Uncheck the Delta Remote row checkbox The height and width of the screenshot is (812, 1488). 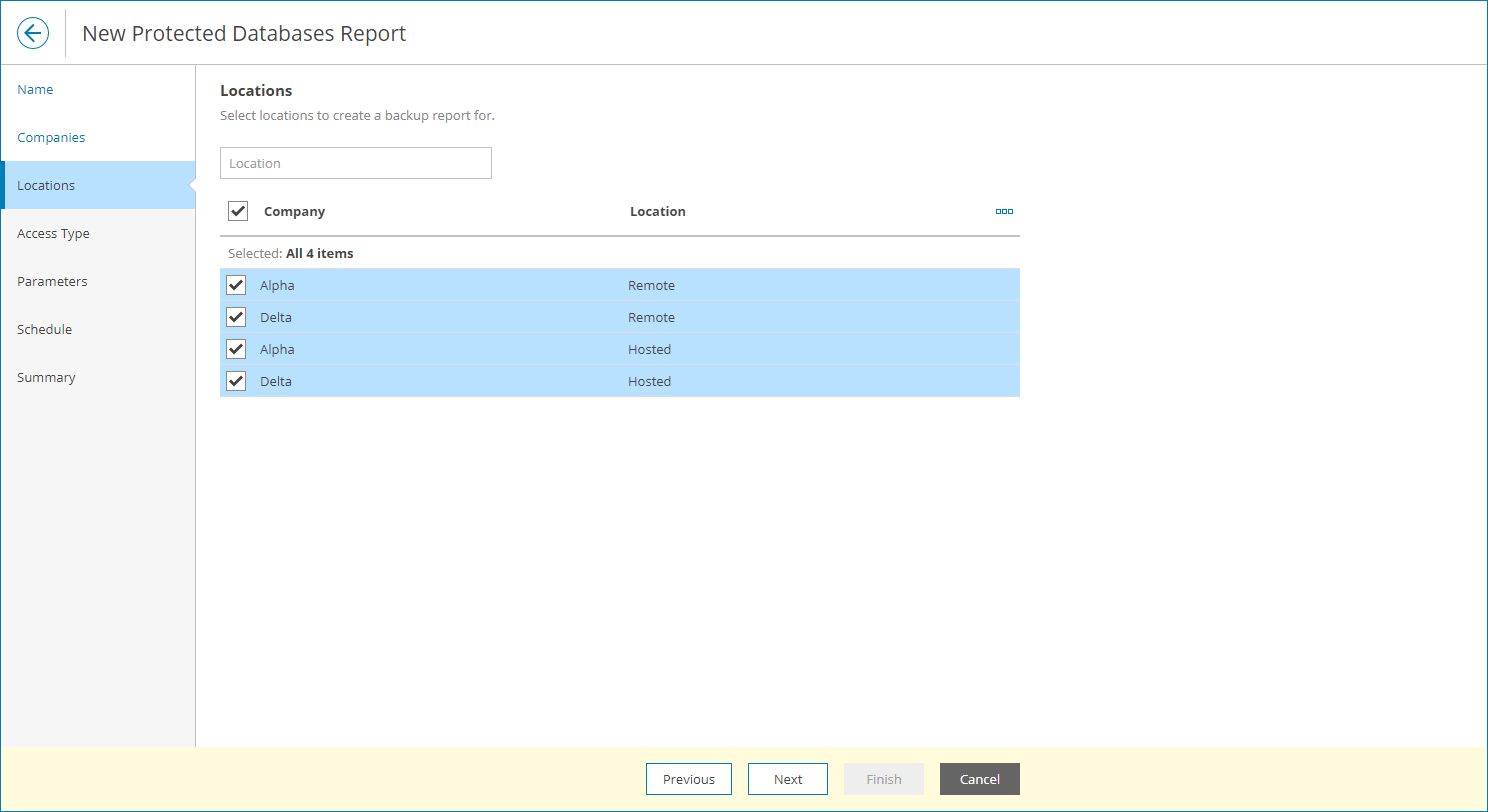236,317
